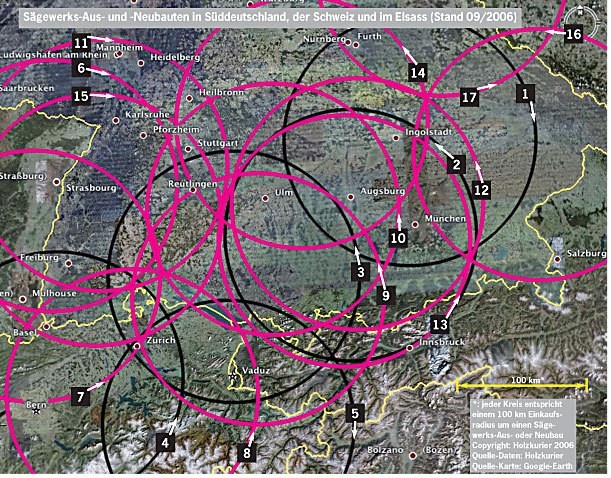Click the yellow 100 km scale bar
The height and width of the screenshot is (478, 611).
click(521, 385)
